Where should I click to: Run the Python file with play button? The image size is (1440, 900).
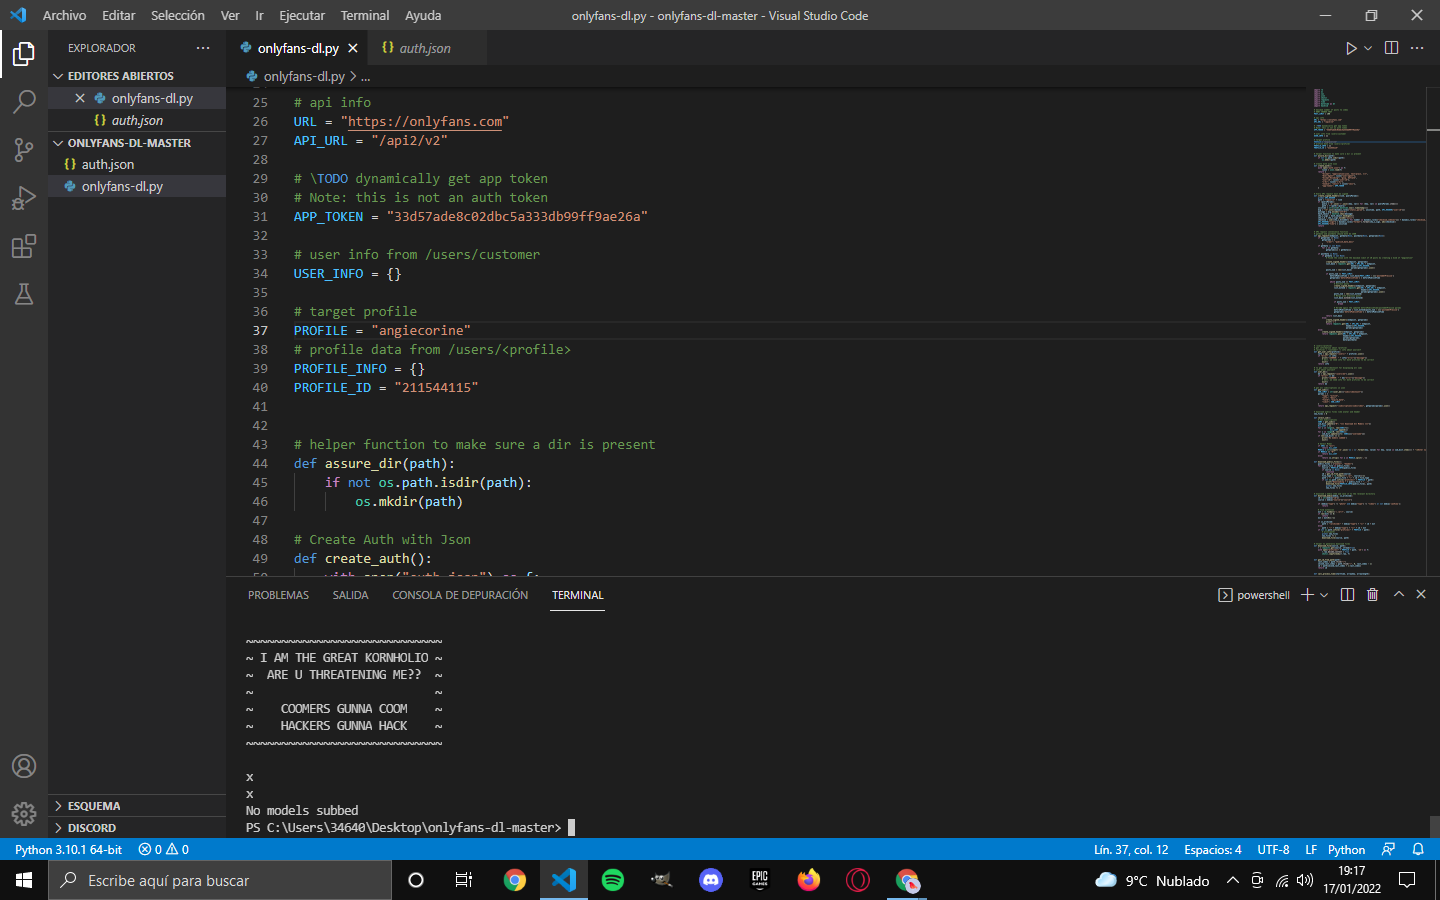point(1351,48)
